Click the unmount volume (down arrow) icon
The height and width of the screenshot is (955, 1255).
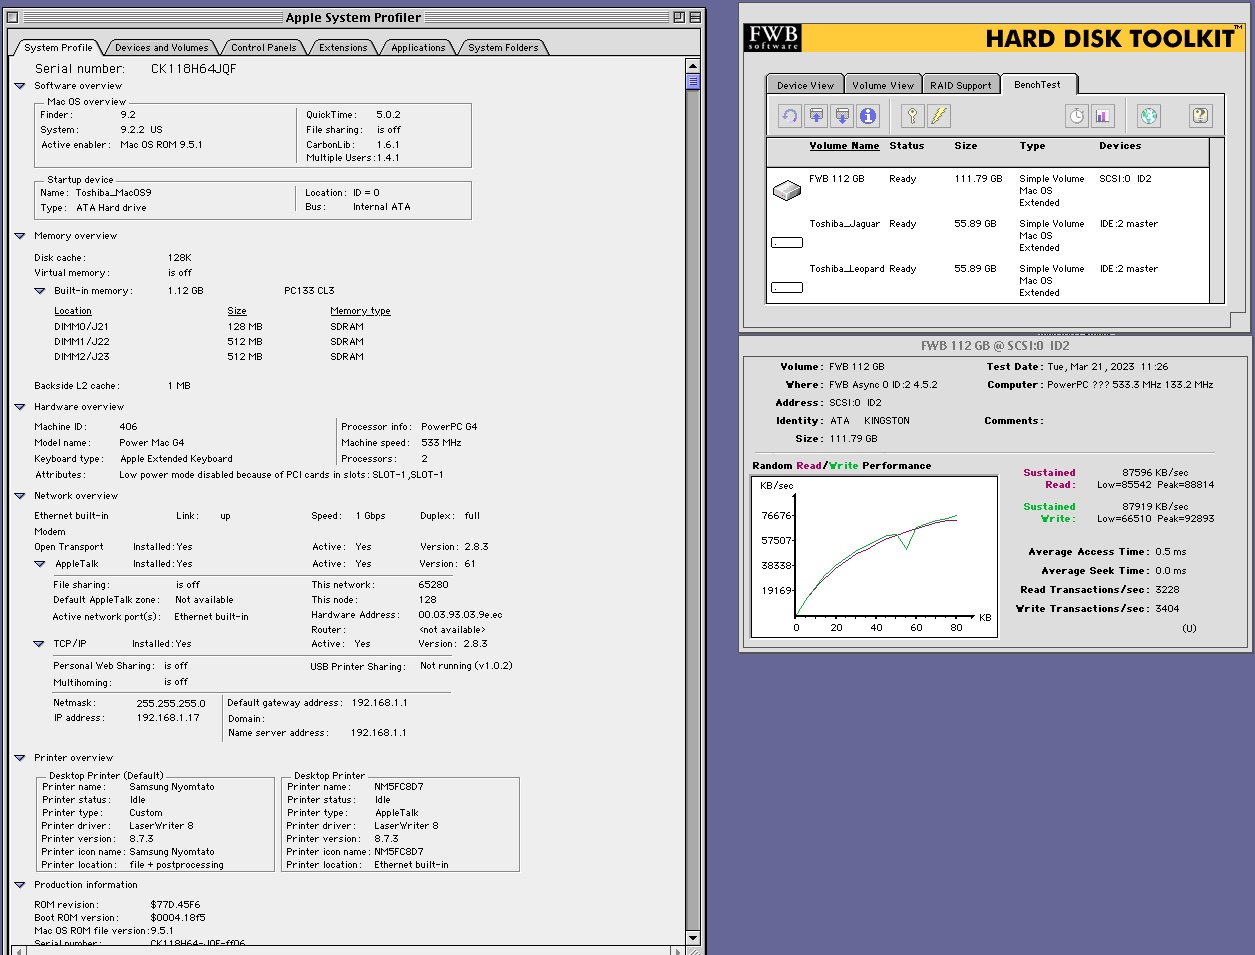pyautogui.click(x=842, y=116)
